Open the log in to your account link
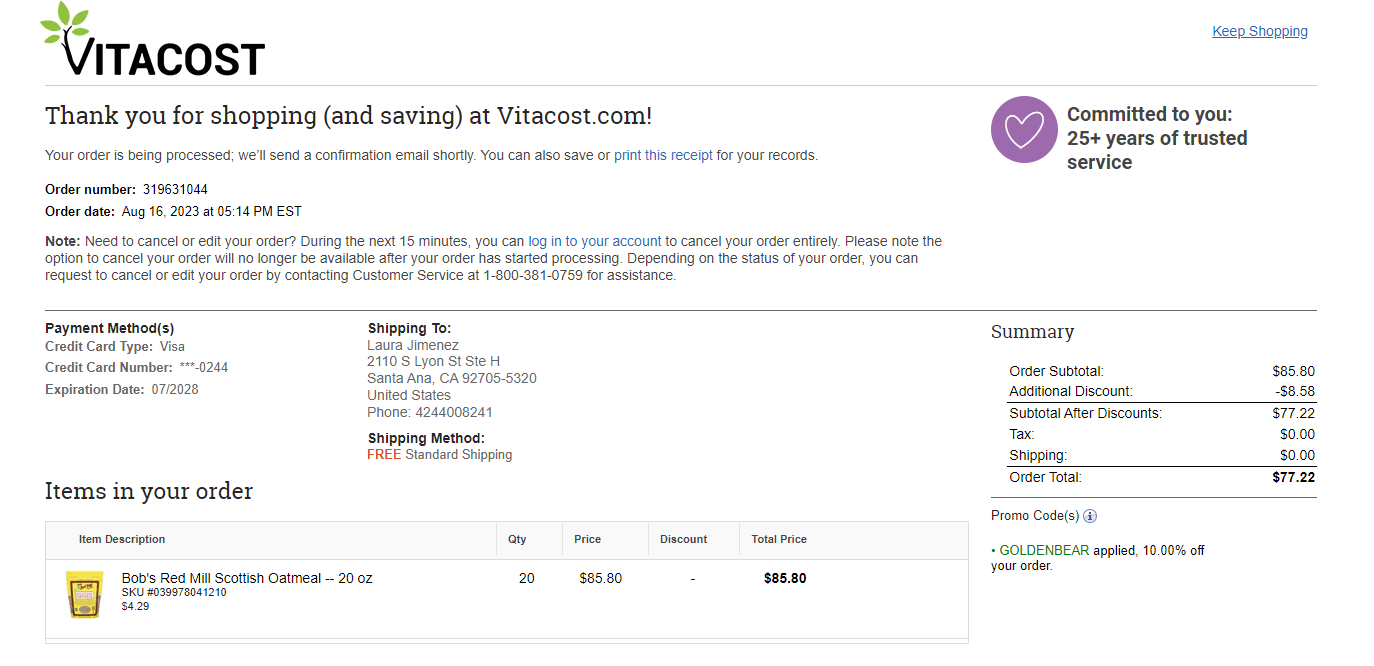The width and height of the screenshot is (1374, 666). (595, 241)
